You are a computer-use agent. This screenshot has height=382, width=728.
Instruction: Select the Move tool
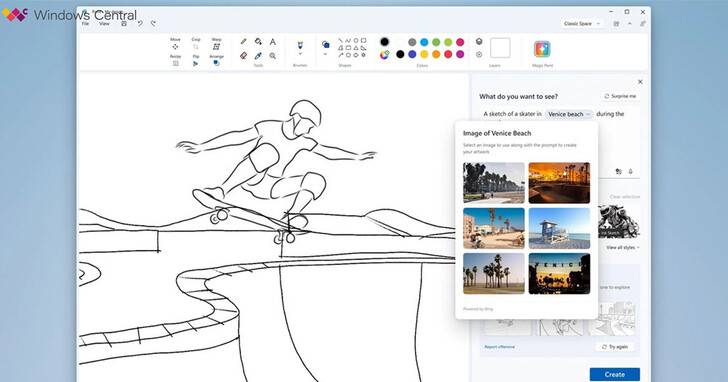(x=175, y=44)
